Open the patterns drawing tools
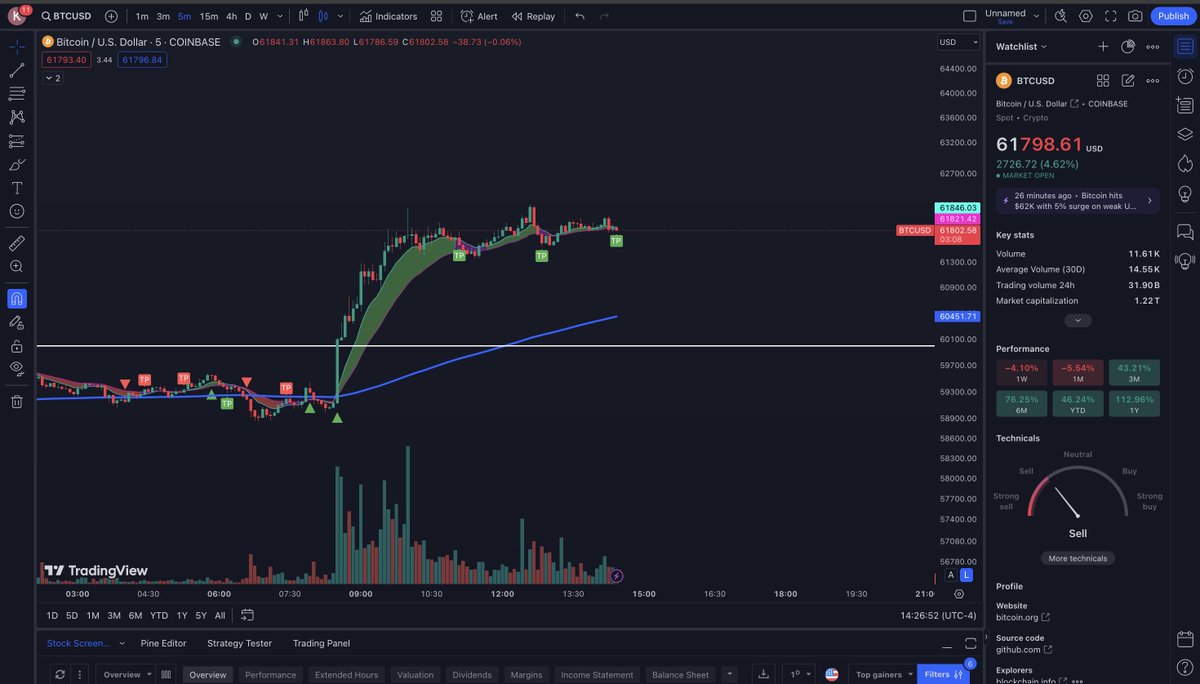This screenshot has height=684, width=1200. pyautogui.click(x=17, y=117)
